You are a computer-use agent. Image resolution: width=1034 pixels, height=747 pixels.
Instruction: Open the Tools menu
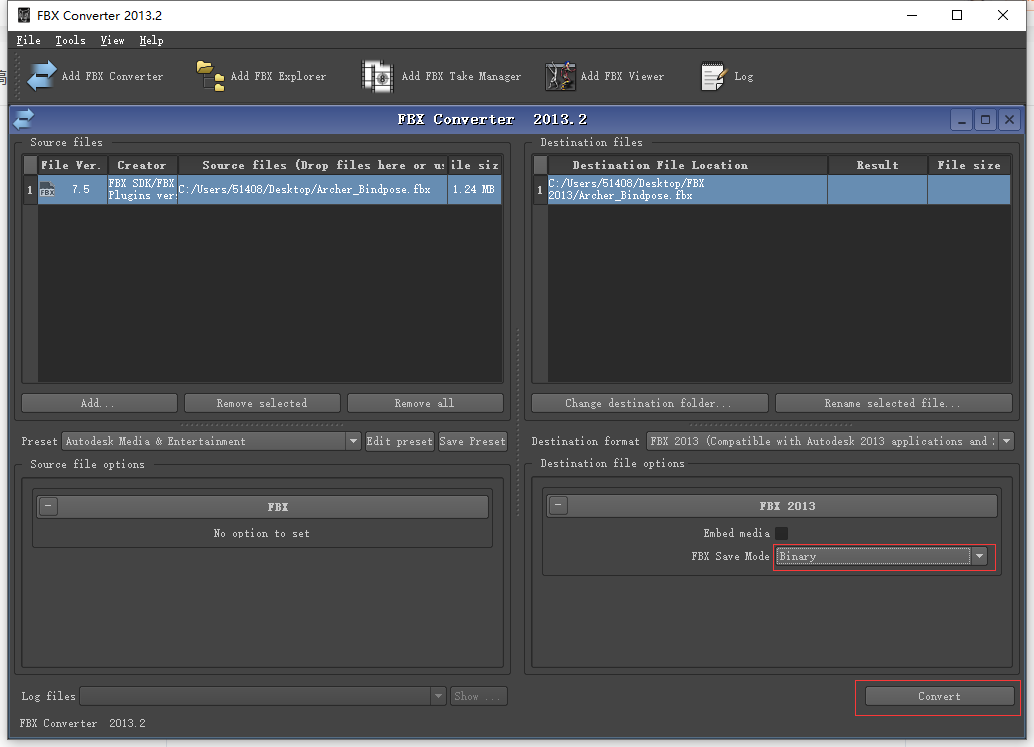[x=71, y=40]
